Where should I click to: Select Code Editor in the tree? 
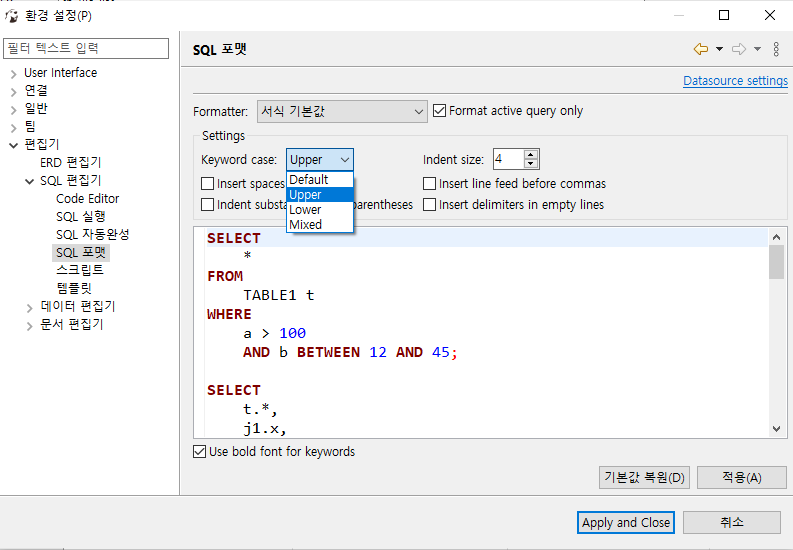(88, 199)
